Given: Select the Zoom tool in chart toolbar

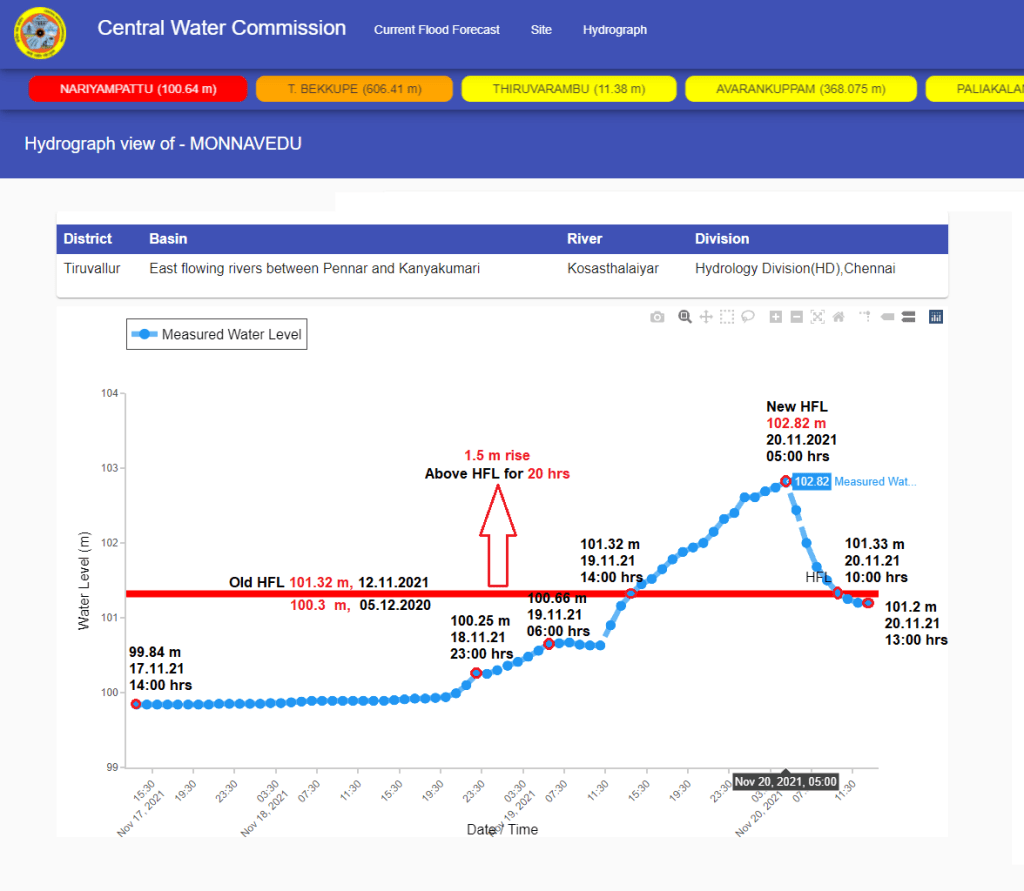Looking at the screenshot, I should pos(685,317).
